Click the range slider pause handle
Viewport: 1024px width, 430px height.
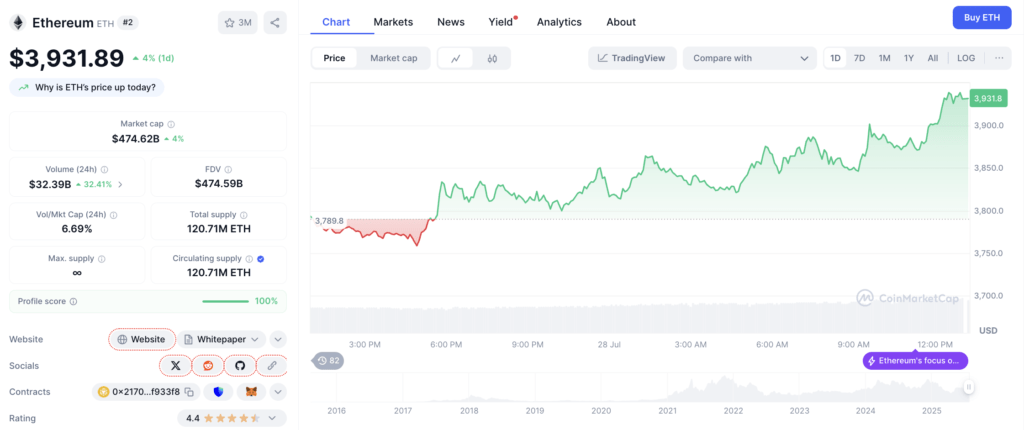[x=969, y=387]
